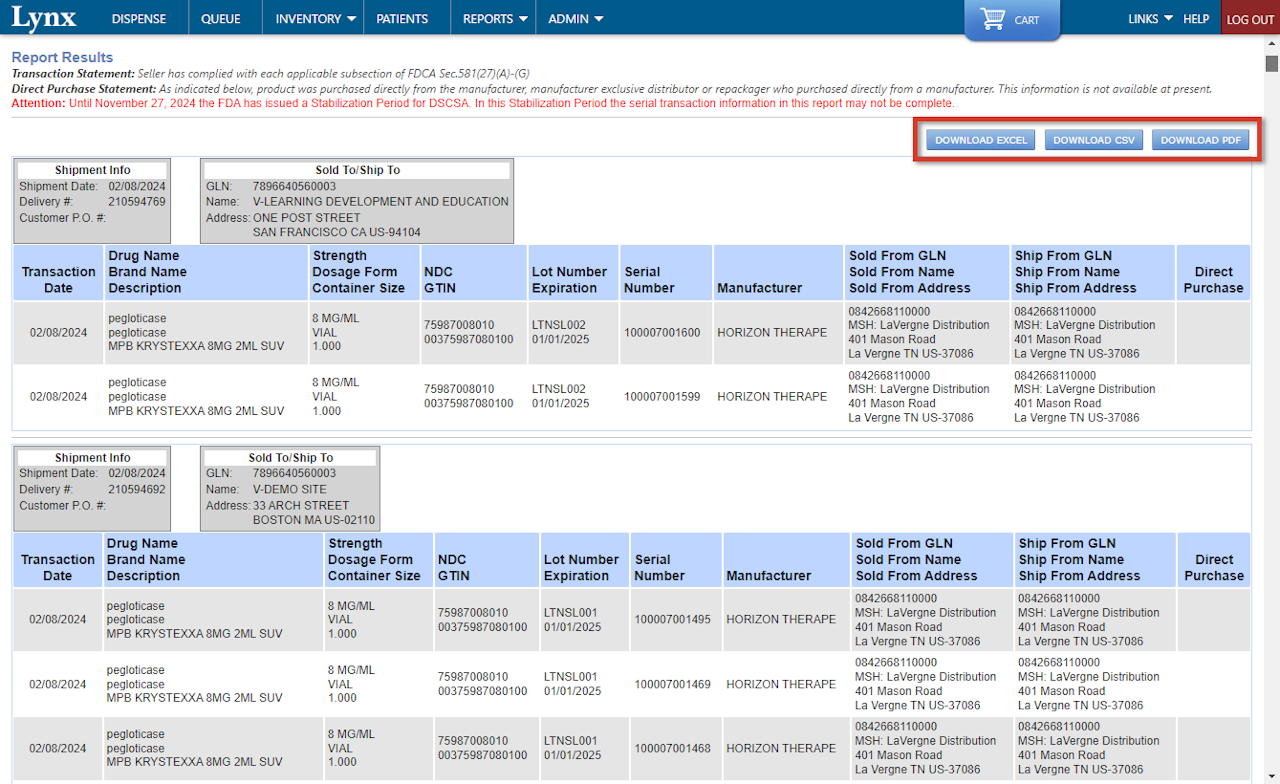Image resolution: width=1280 pixels, height=784 pixels.
Task: Click the Lynx logo
Action: coord(43,18)
